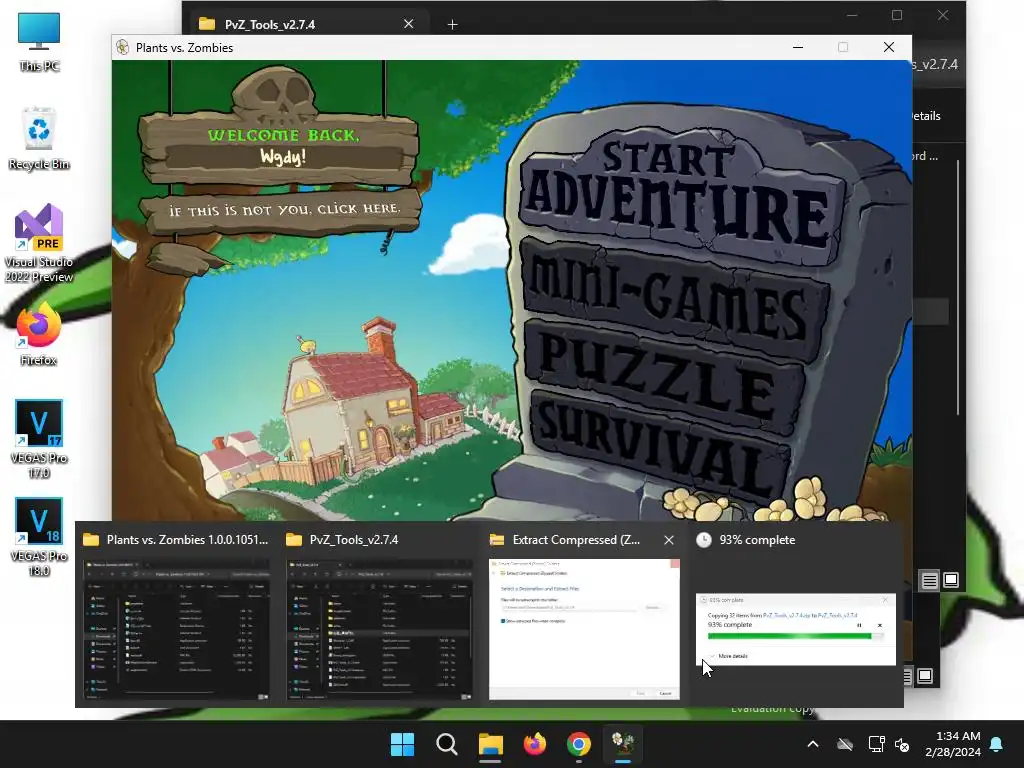The height and width of the screenshot is (768, 1024).
Task: Open taskbar Search
Action: click(447, 744)
